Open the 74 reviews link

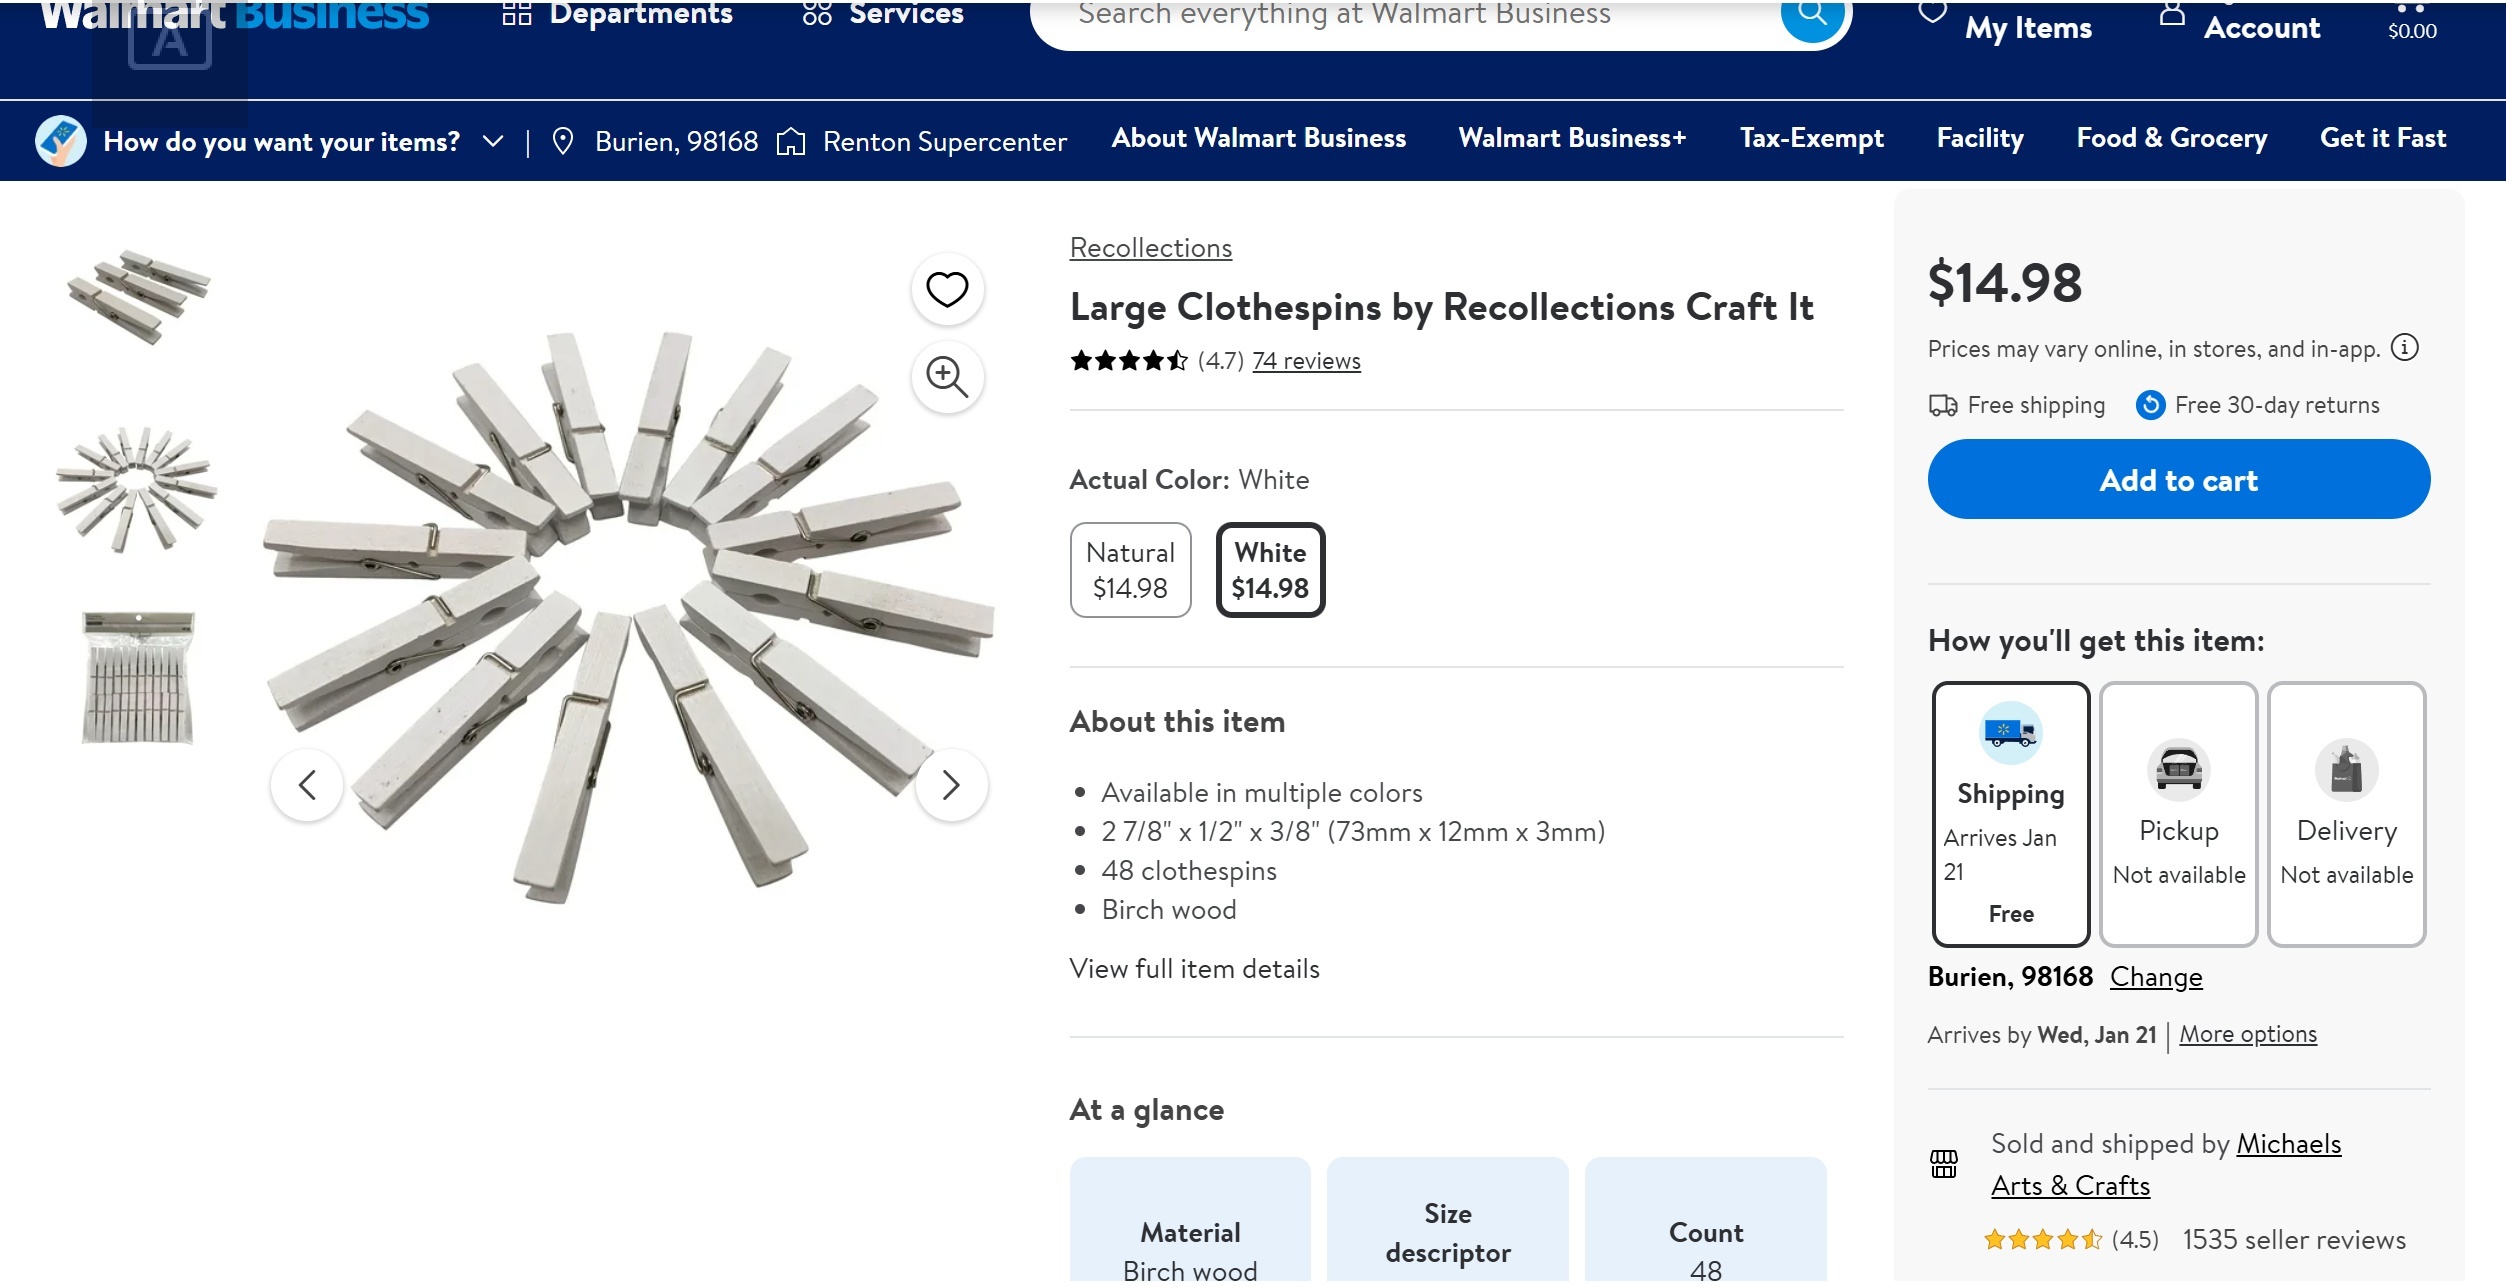tap(1306, 361)
